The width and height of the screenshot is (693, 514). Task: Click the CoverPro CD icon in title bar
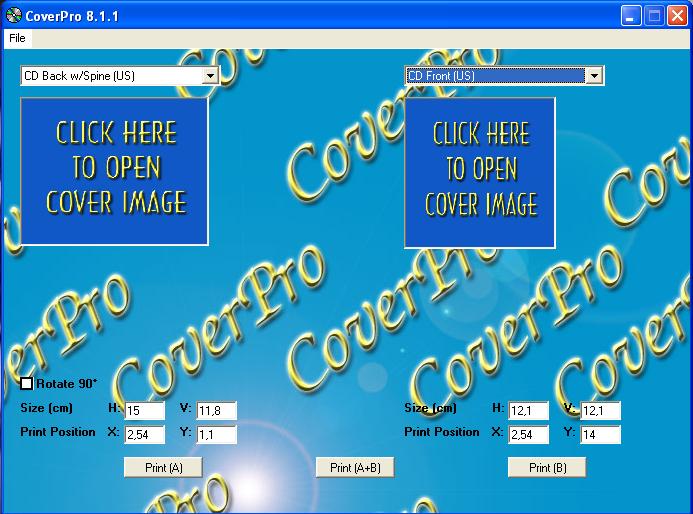pos(14,15)
